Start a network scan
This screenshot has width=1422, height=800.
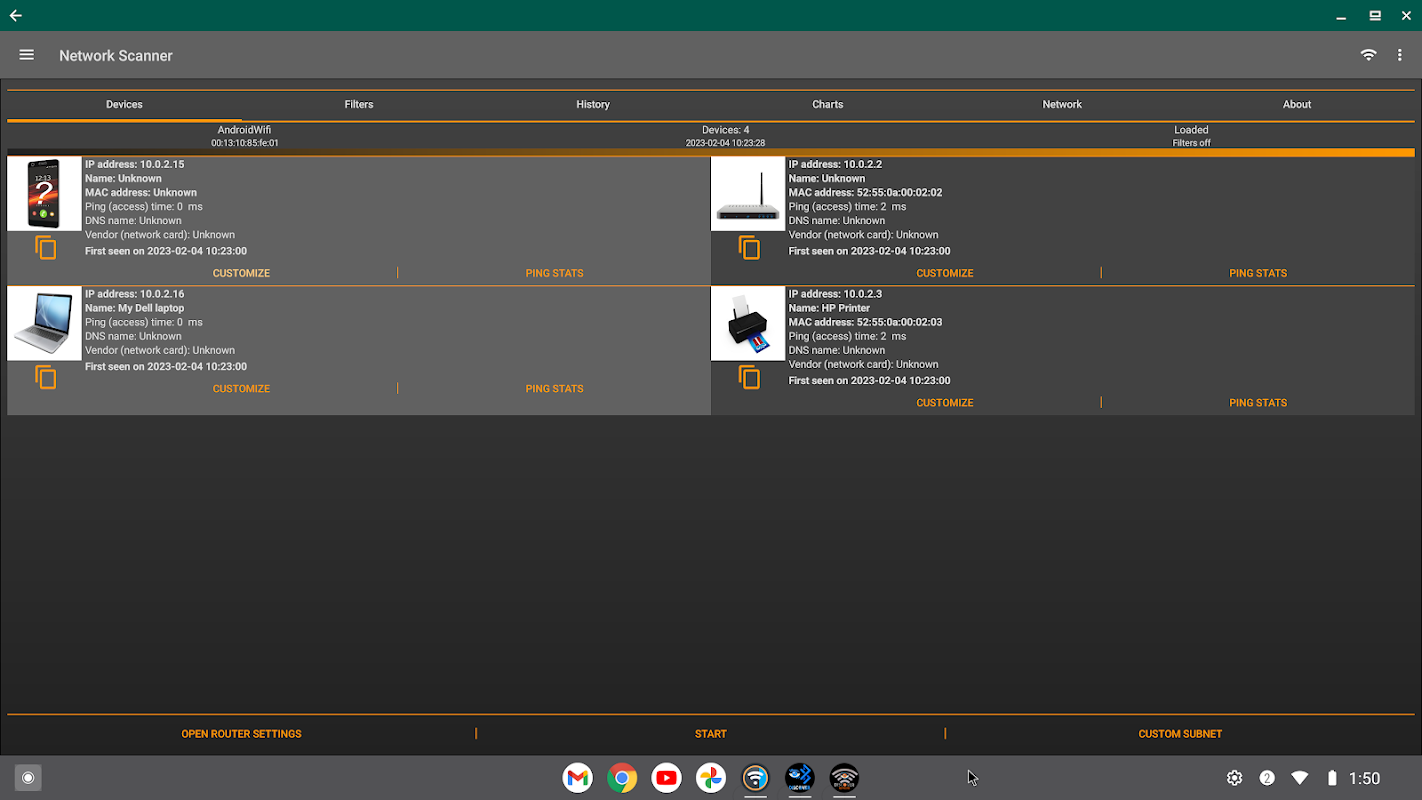(711, 734)
